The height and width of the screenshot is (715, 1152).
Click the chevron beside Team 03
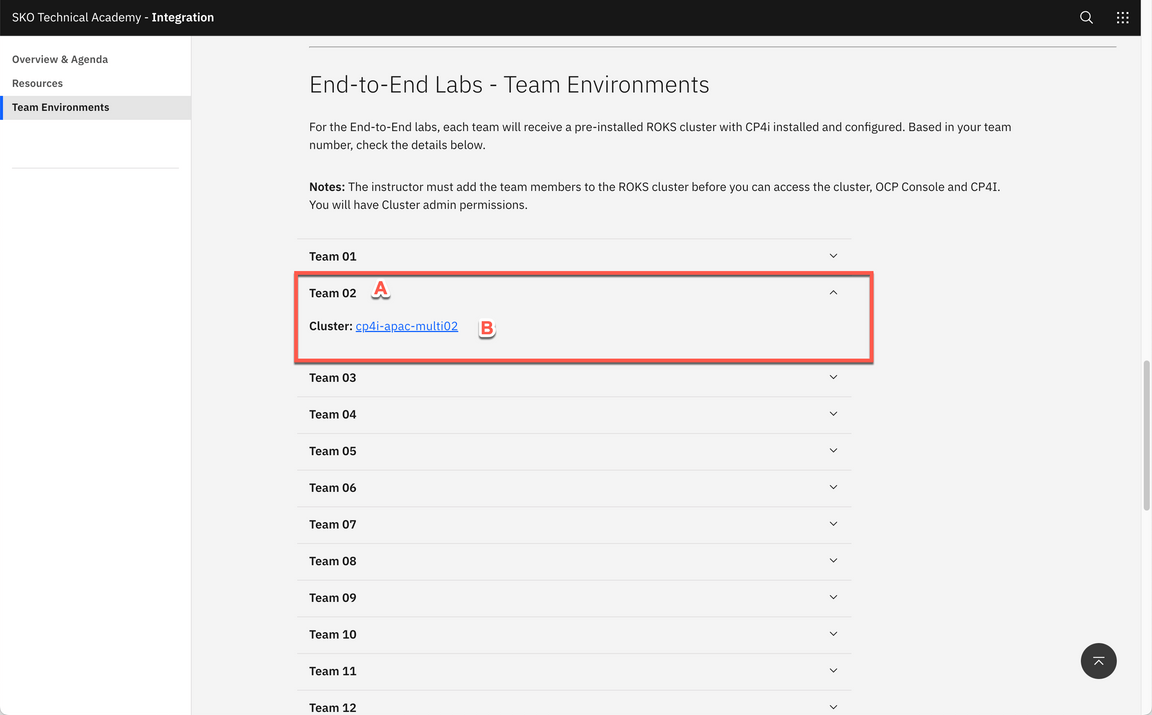point(833,377)
